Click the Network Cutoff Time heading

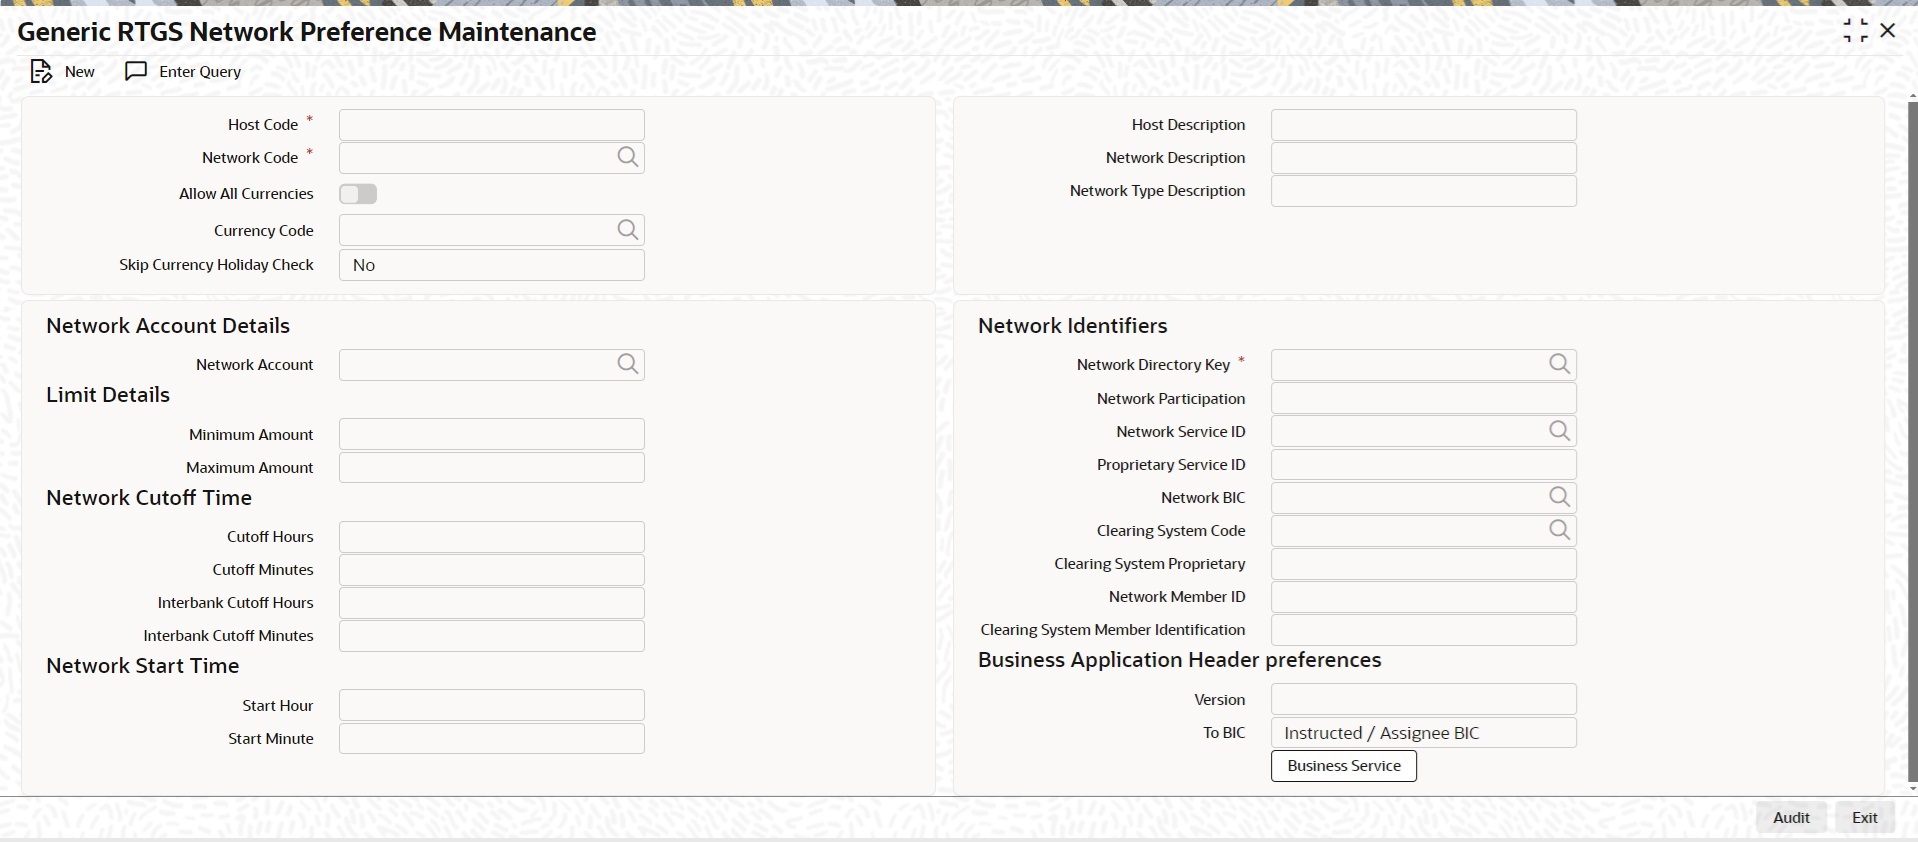[x=149, y=498]
